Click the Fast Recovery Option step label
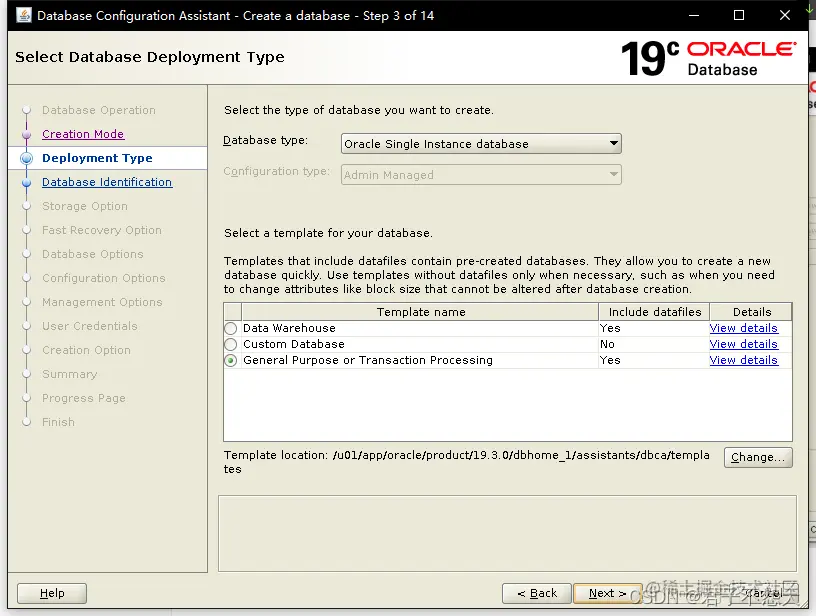The width and height of the screenshot is (816, 616). click(102, 230)
